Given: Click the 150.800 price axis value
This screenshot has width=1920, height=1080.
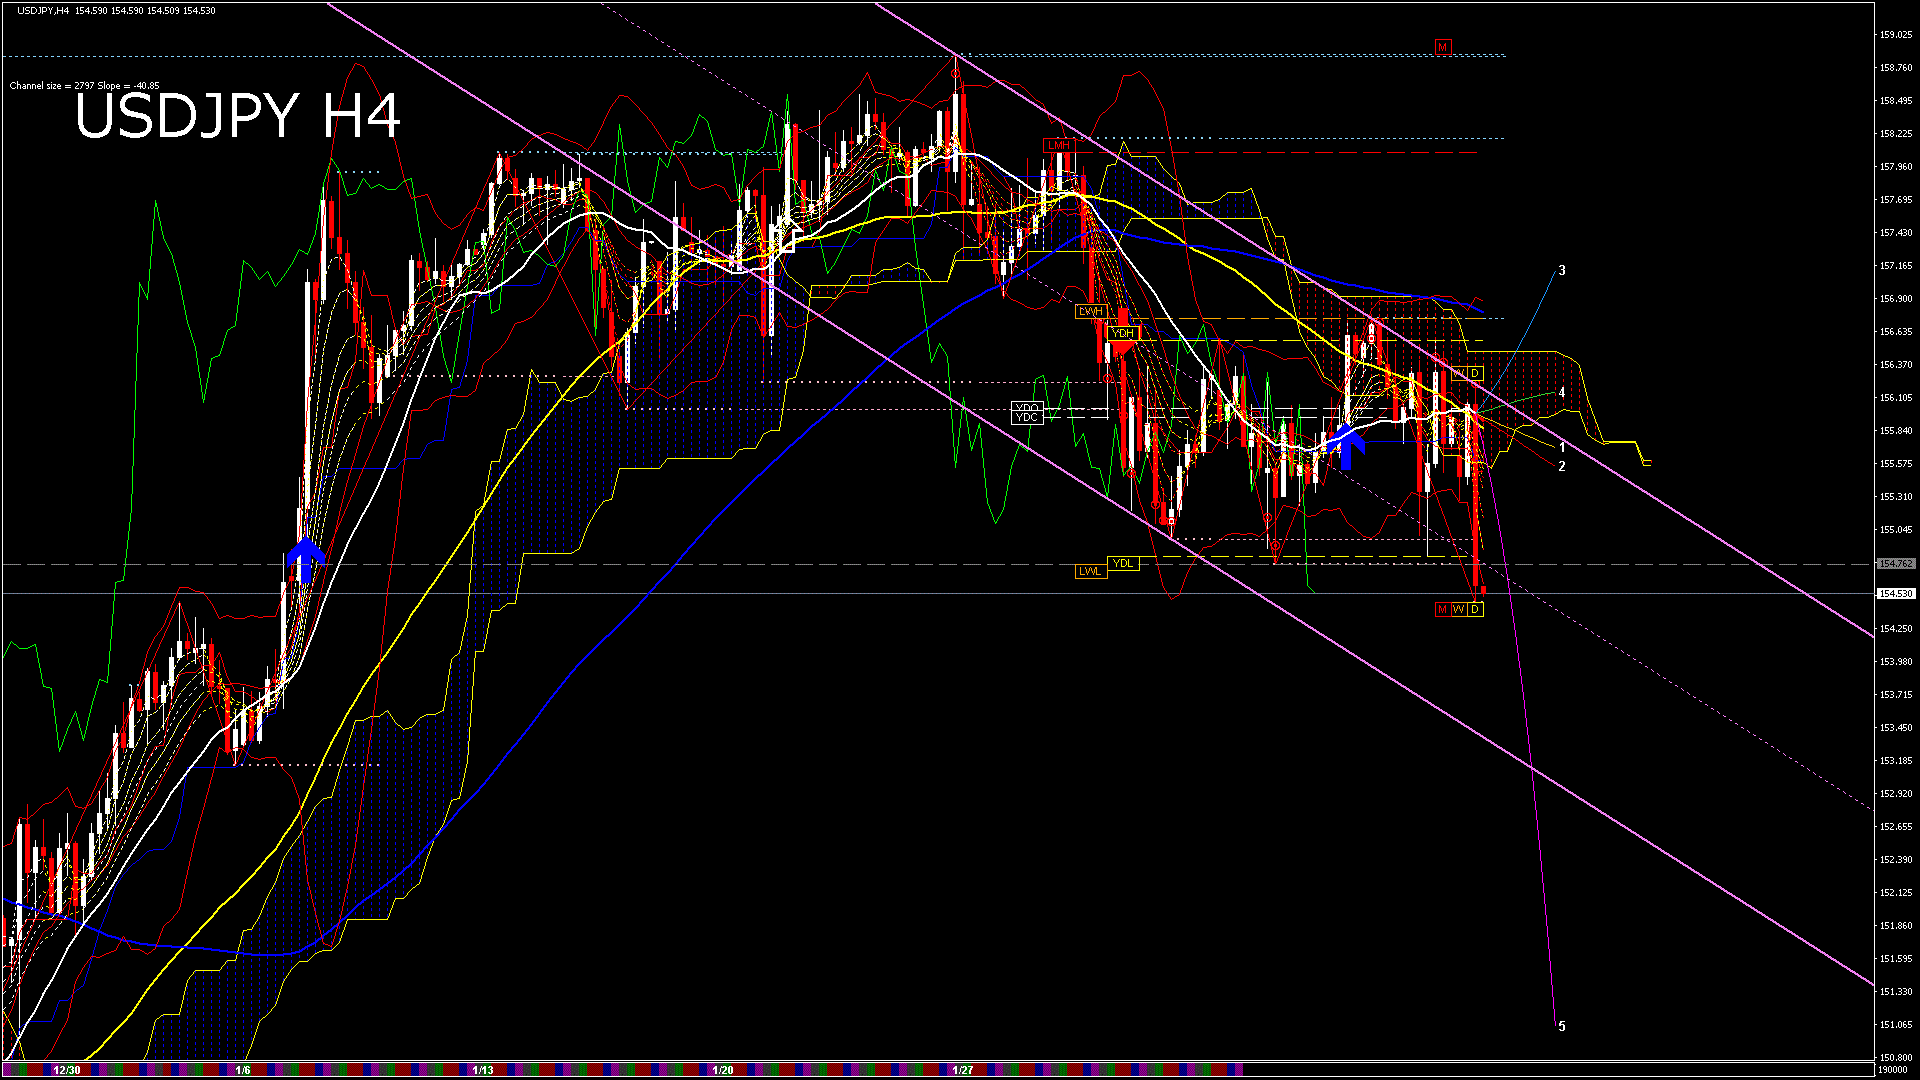Looking at the screenshot, I should click(x=1896, y=1057).
